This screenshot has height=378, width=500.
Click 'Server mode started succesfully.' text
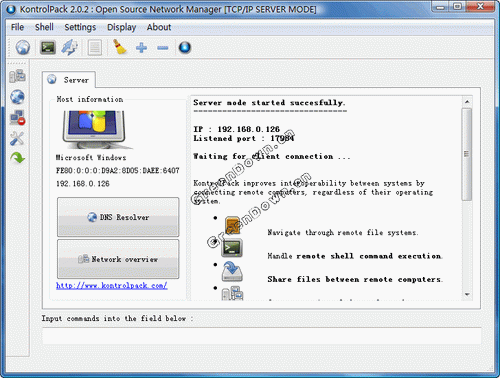(269, 103)
